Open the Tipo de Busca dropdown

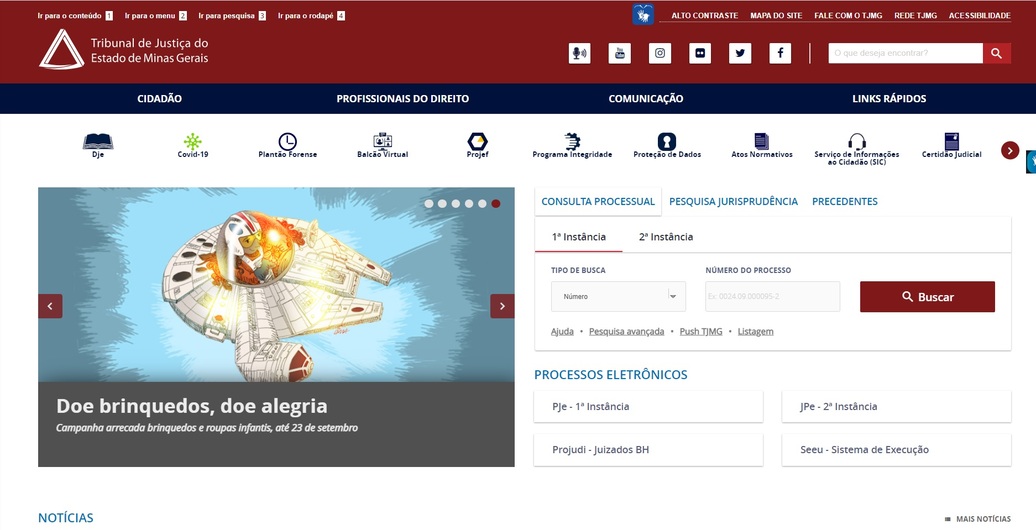(x=618, y=296)
